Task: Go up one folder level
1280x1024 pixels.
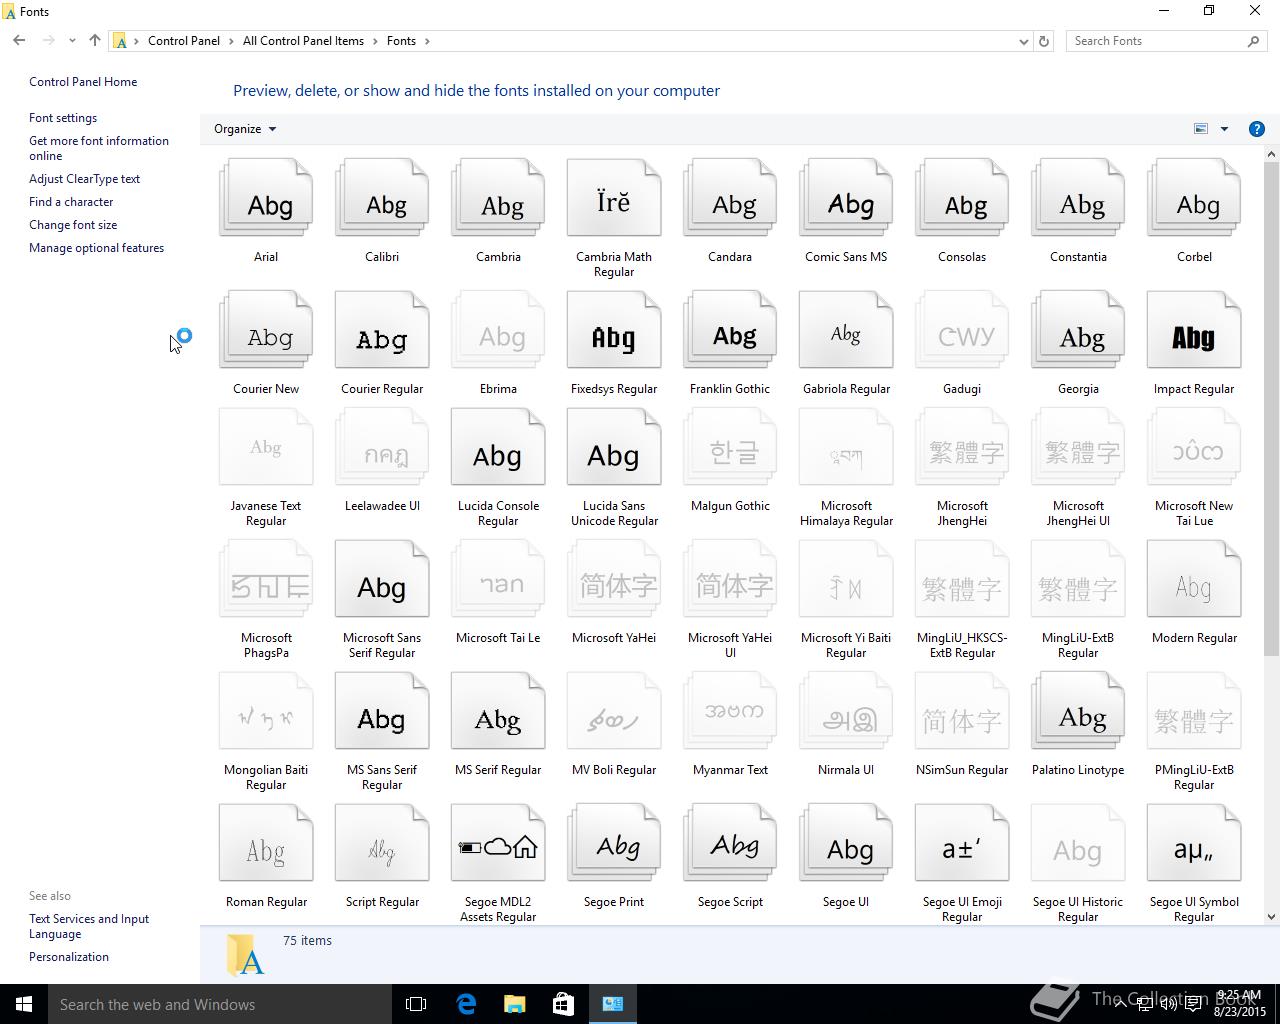Action: (x=95, y=41)
